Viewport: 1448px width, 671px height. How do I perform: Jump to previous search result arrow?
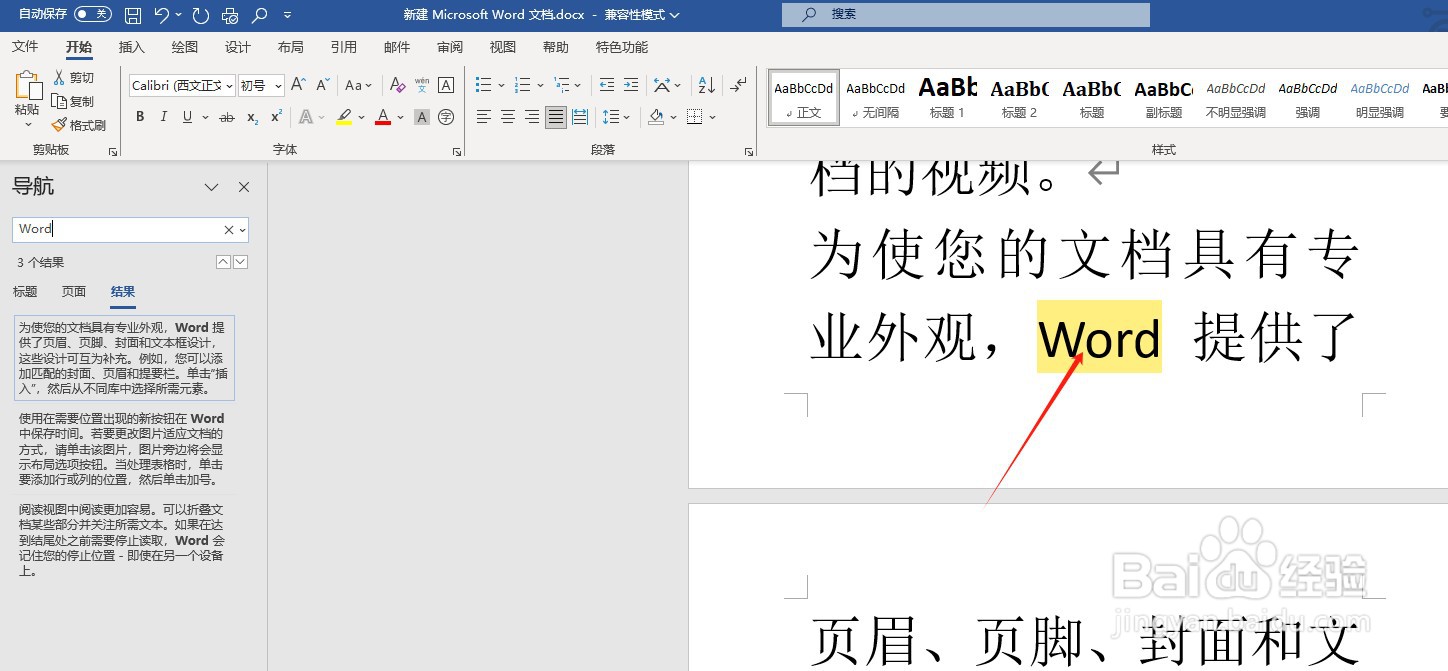tap(224, 262)
